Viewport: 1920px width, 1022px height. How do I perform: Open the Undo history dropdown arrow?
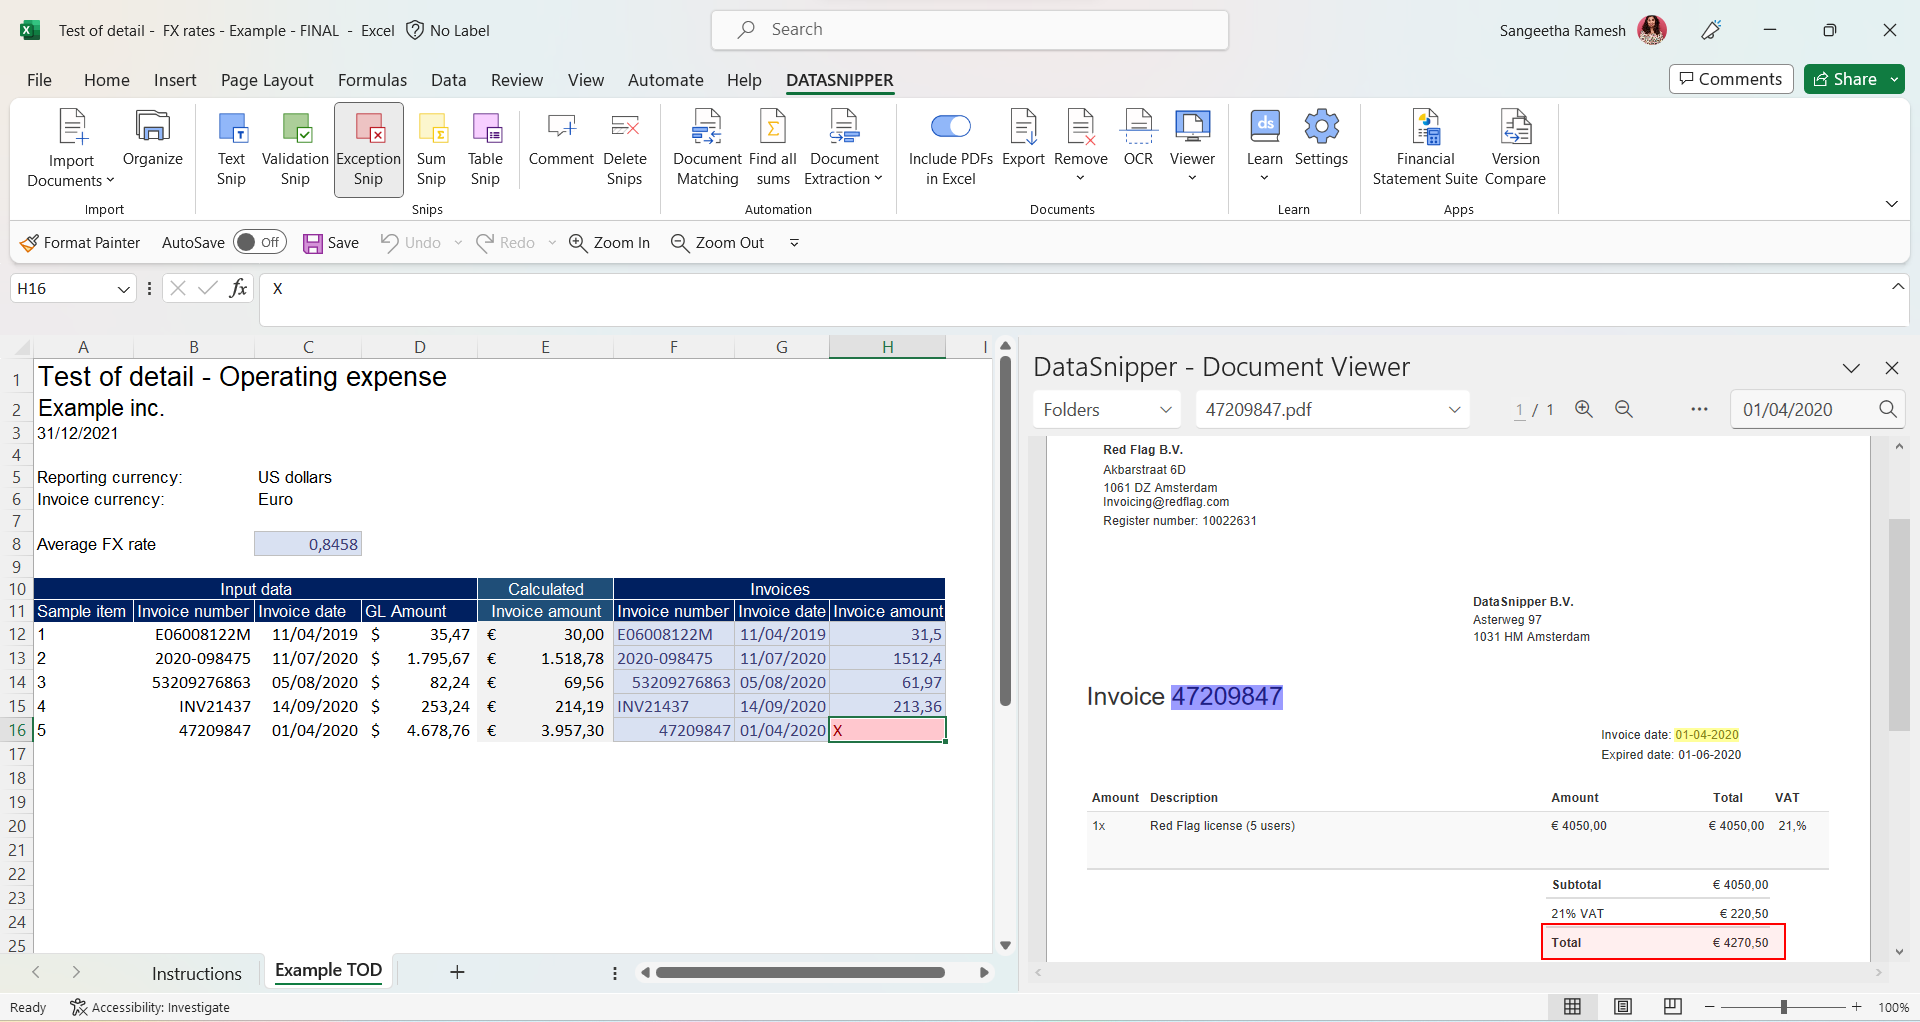pyautogui.click(x=458, y=243)
